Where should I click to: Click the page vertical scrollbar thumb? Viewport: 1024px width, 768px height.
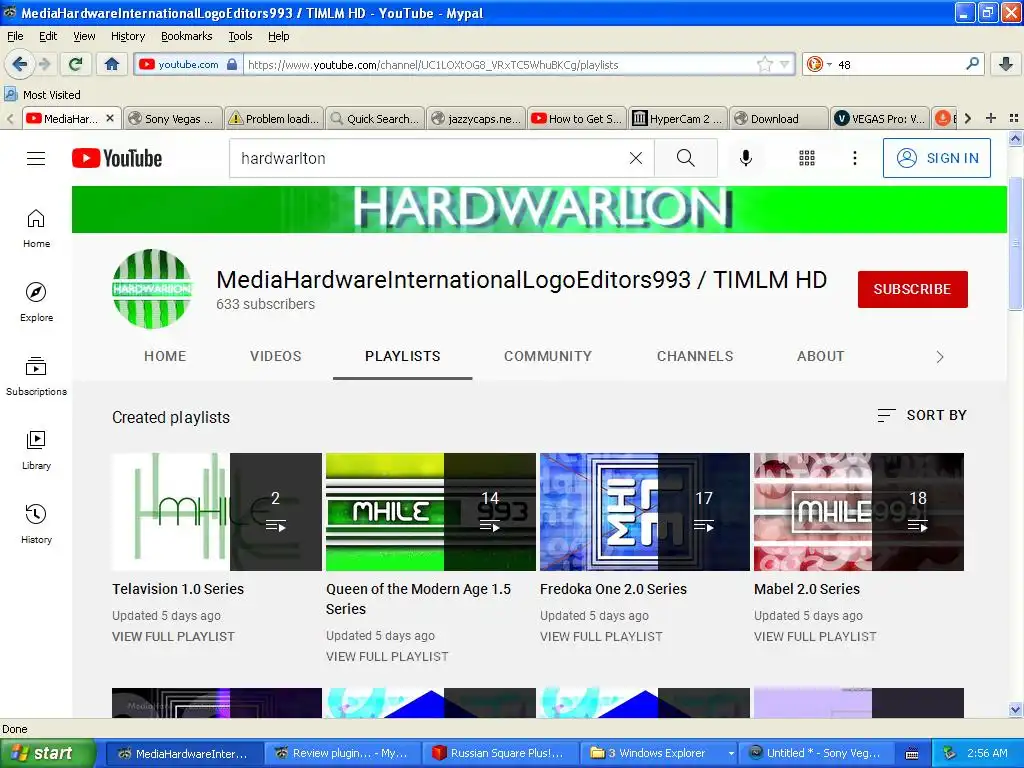(1015, 243)
